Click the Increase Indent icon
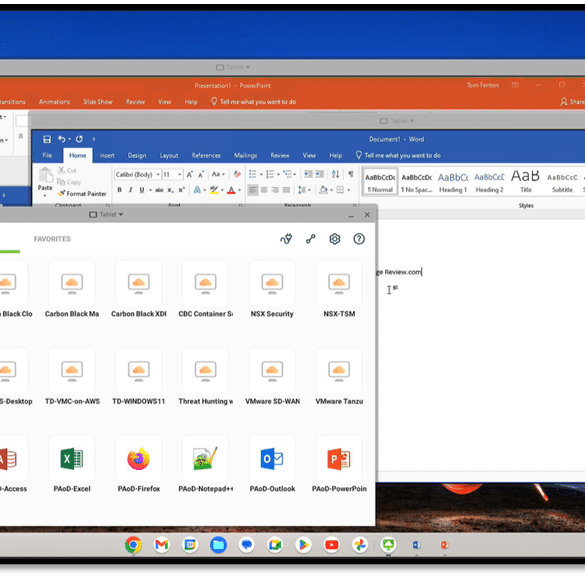The image size is (585, 577). (320, 174)
